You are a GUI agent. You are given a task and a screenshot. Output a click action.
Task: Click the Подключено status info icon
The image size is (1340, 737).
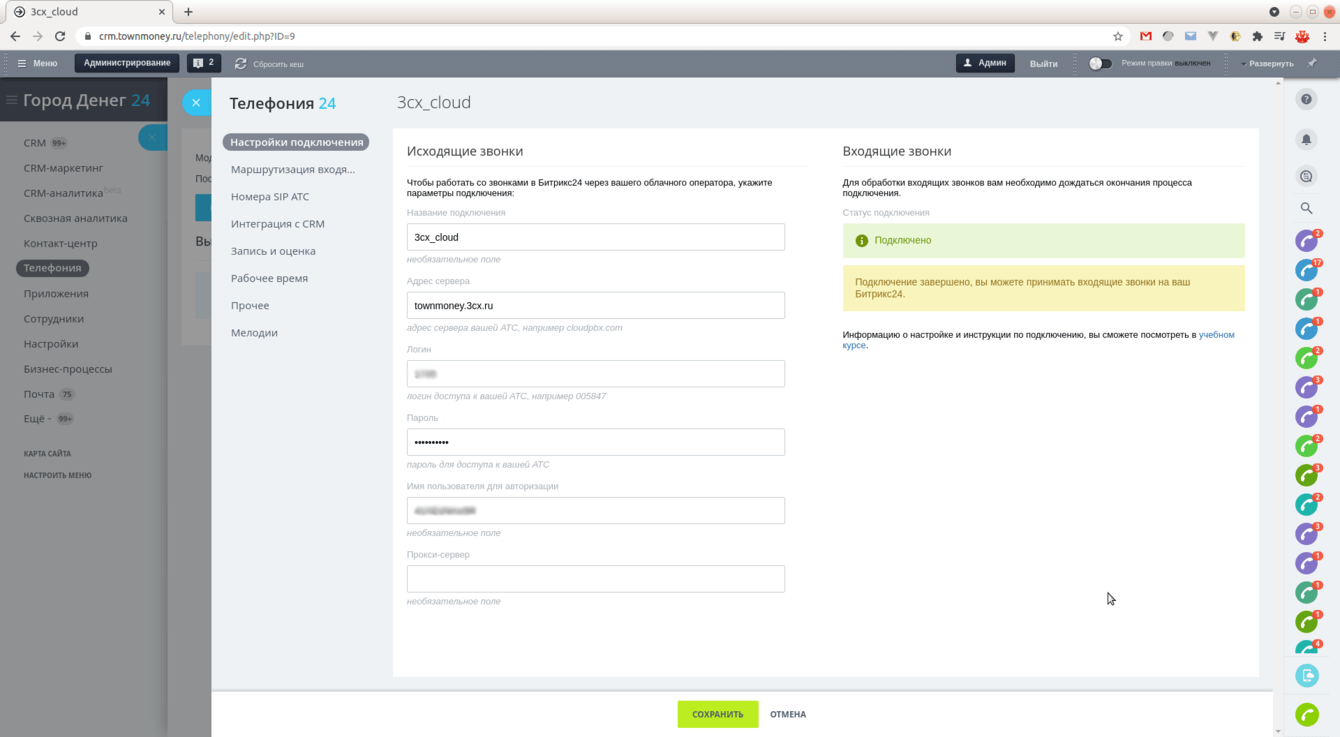(862, 241)
